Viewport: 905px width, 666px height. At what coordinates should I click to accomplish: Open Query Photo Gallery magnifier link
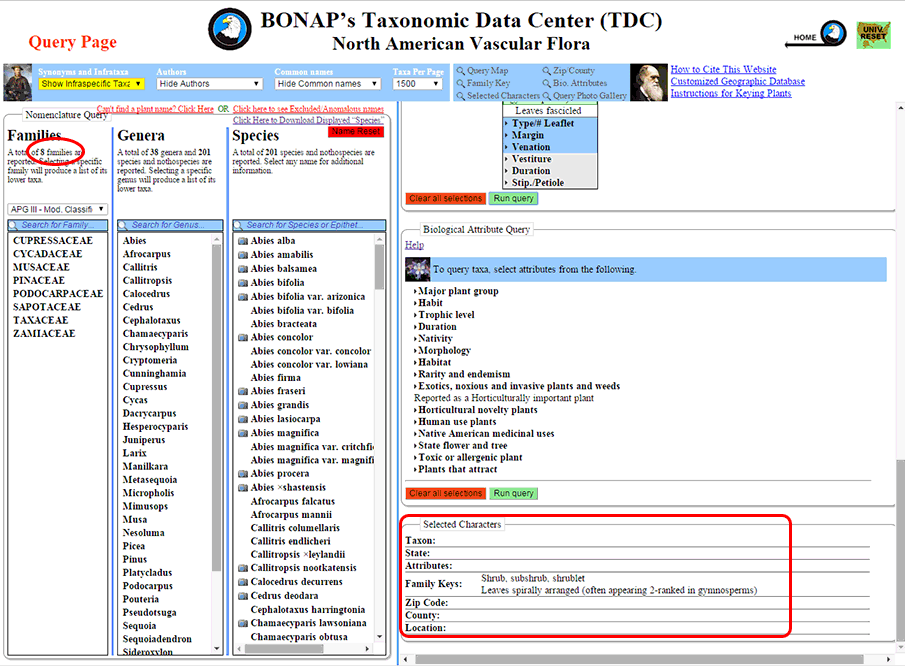[585, 96]
